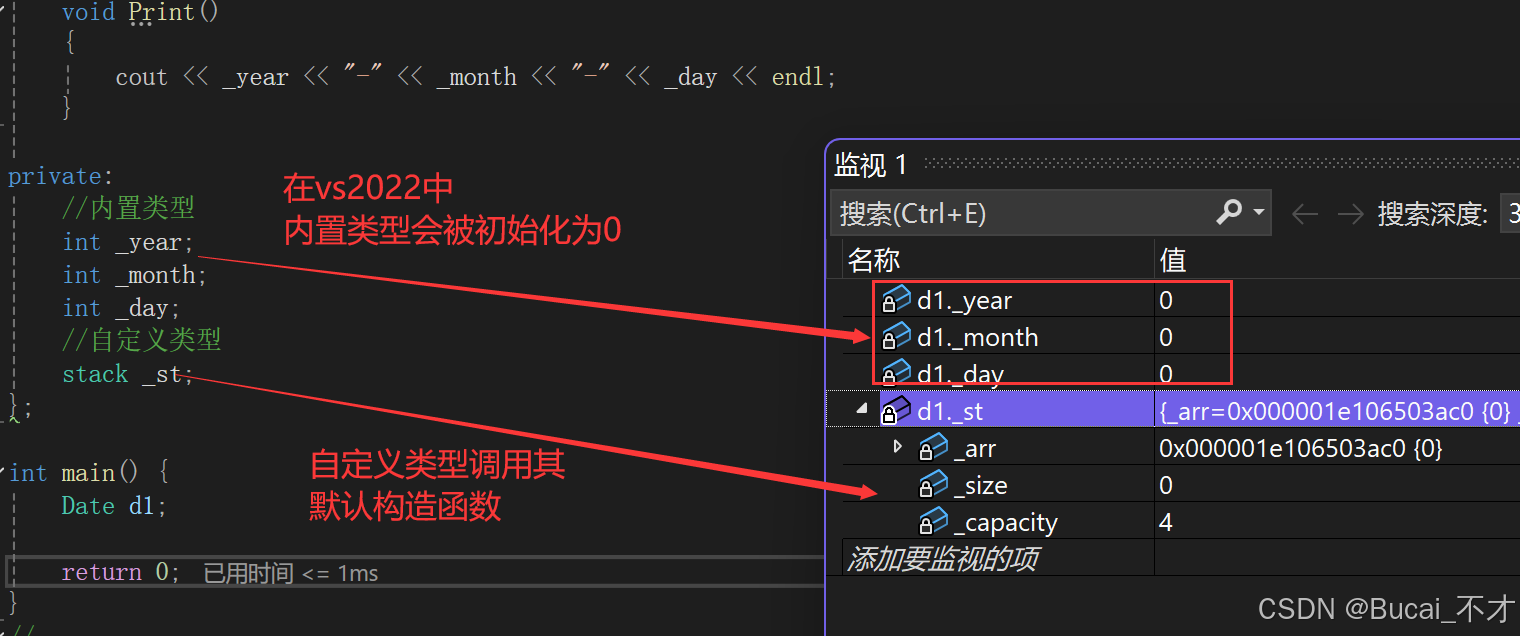Click the _arr field icon
Screen dimensions: 1520x636
coord(933,448)
